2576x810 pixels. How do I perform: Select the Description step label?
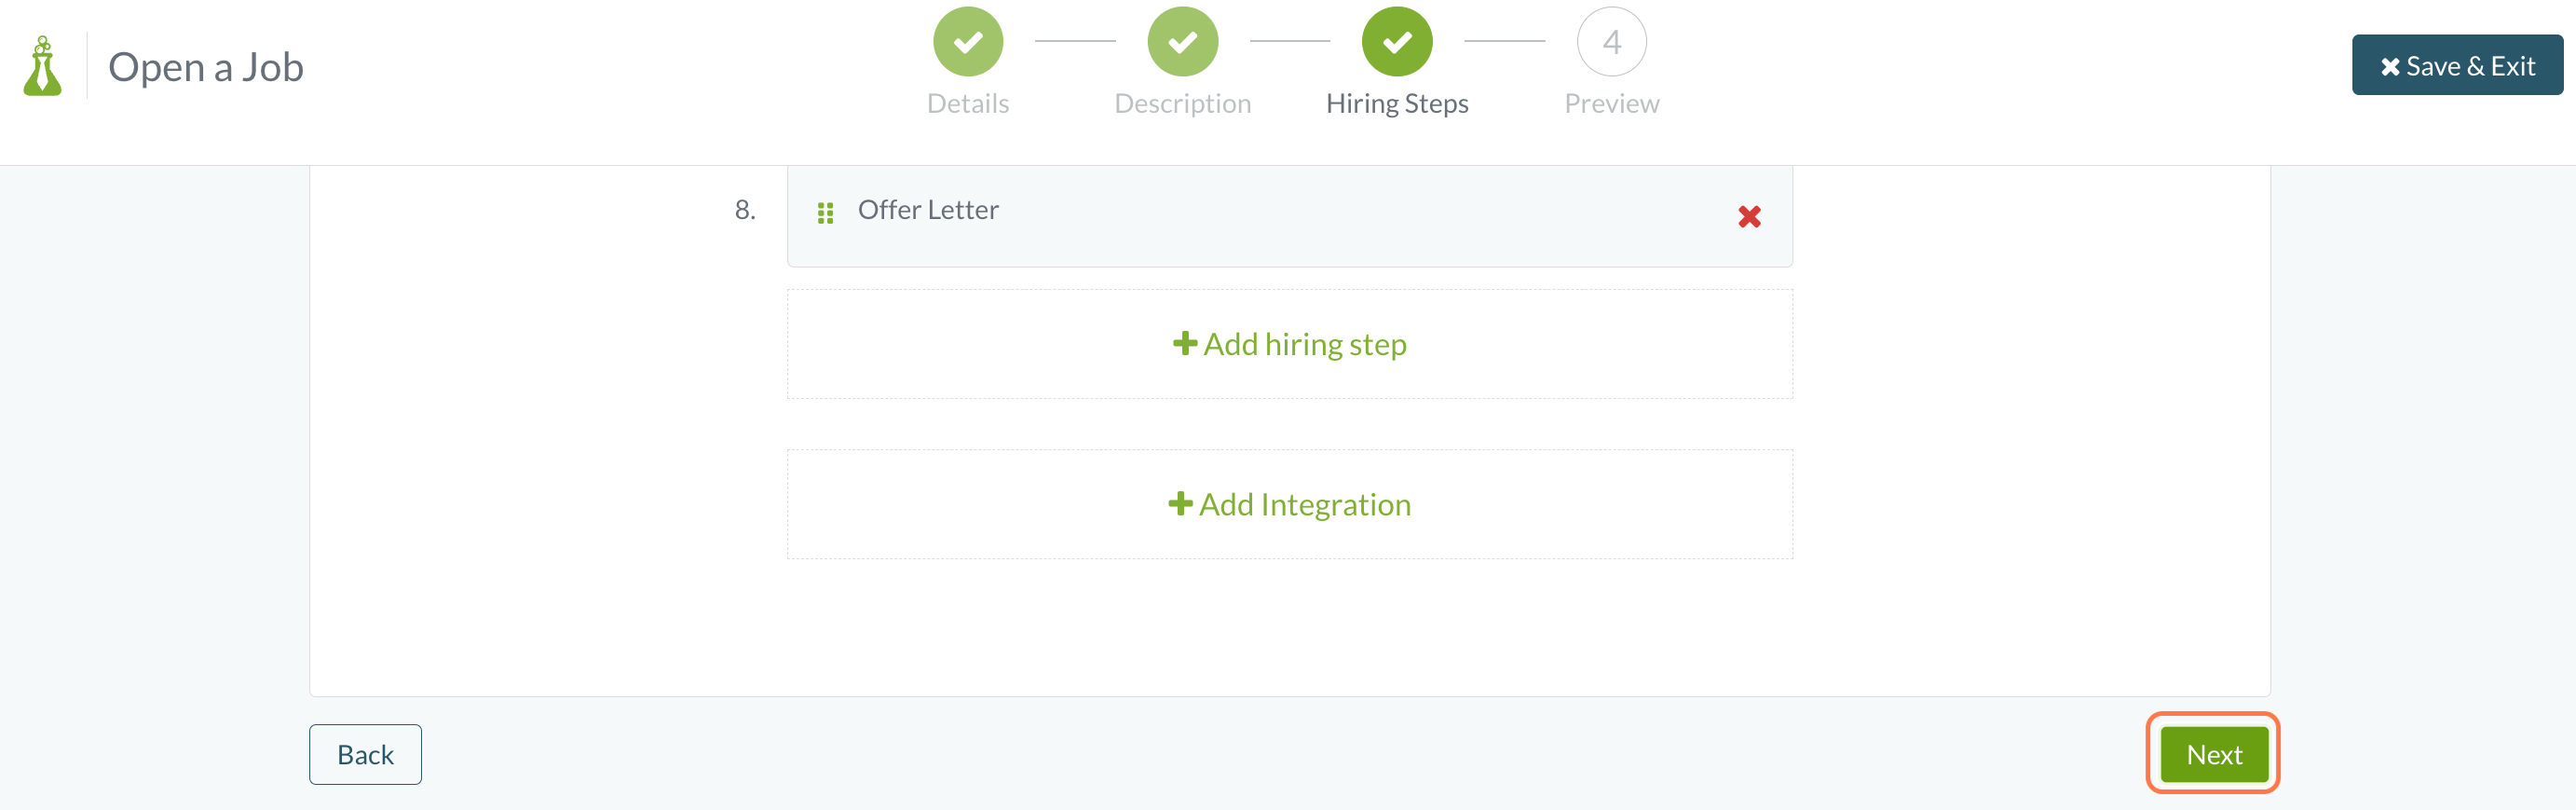tap(1182, 104)
